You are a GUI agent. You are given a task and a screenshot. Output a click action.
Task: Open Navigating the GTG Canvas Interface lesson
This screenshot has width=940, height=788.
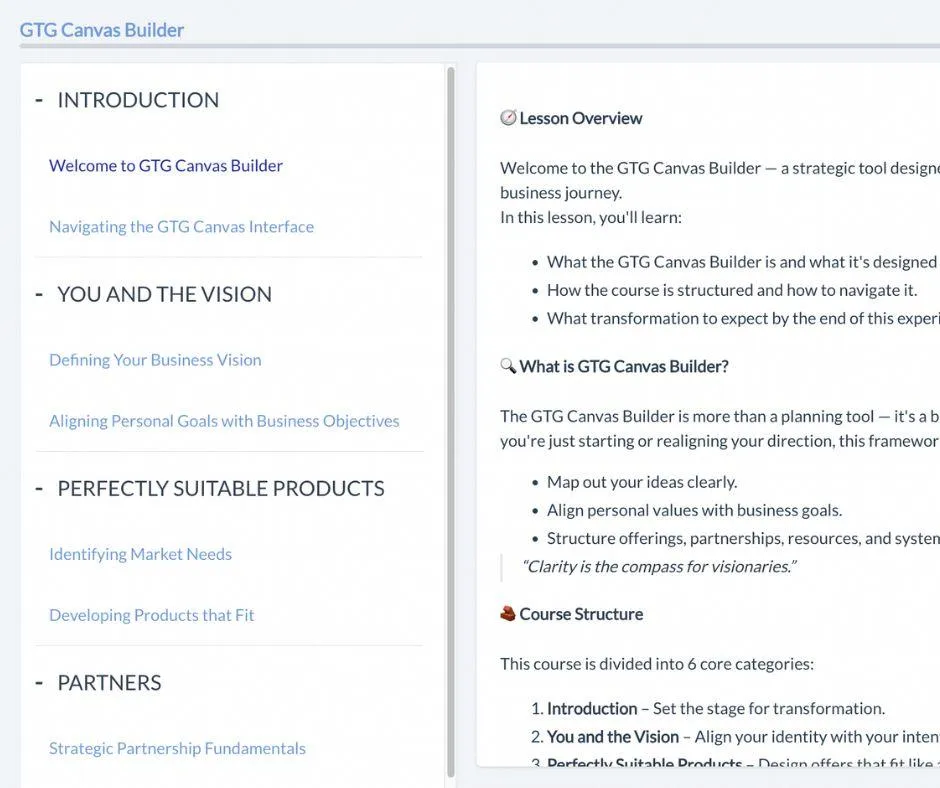tap(181, 226)
